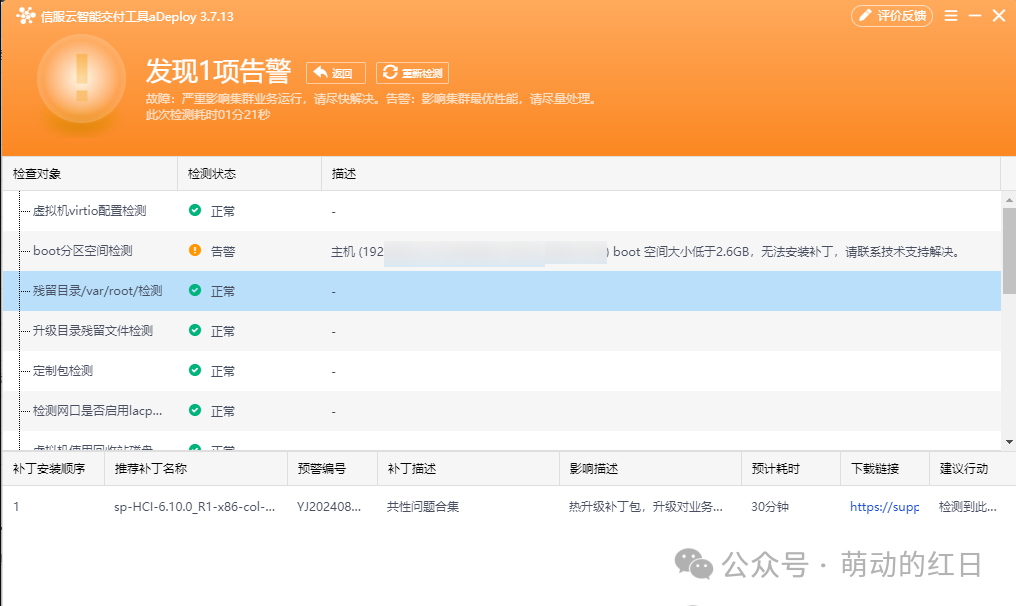Select the boot分区空间检测 tree item

(83, 251)
